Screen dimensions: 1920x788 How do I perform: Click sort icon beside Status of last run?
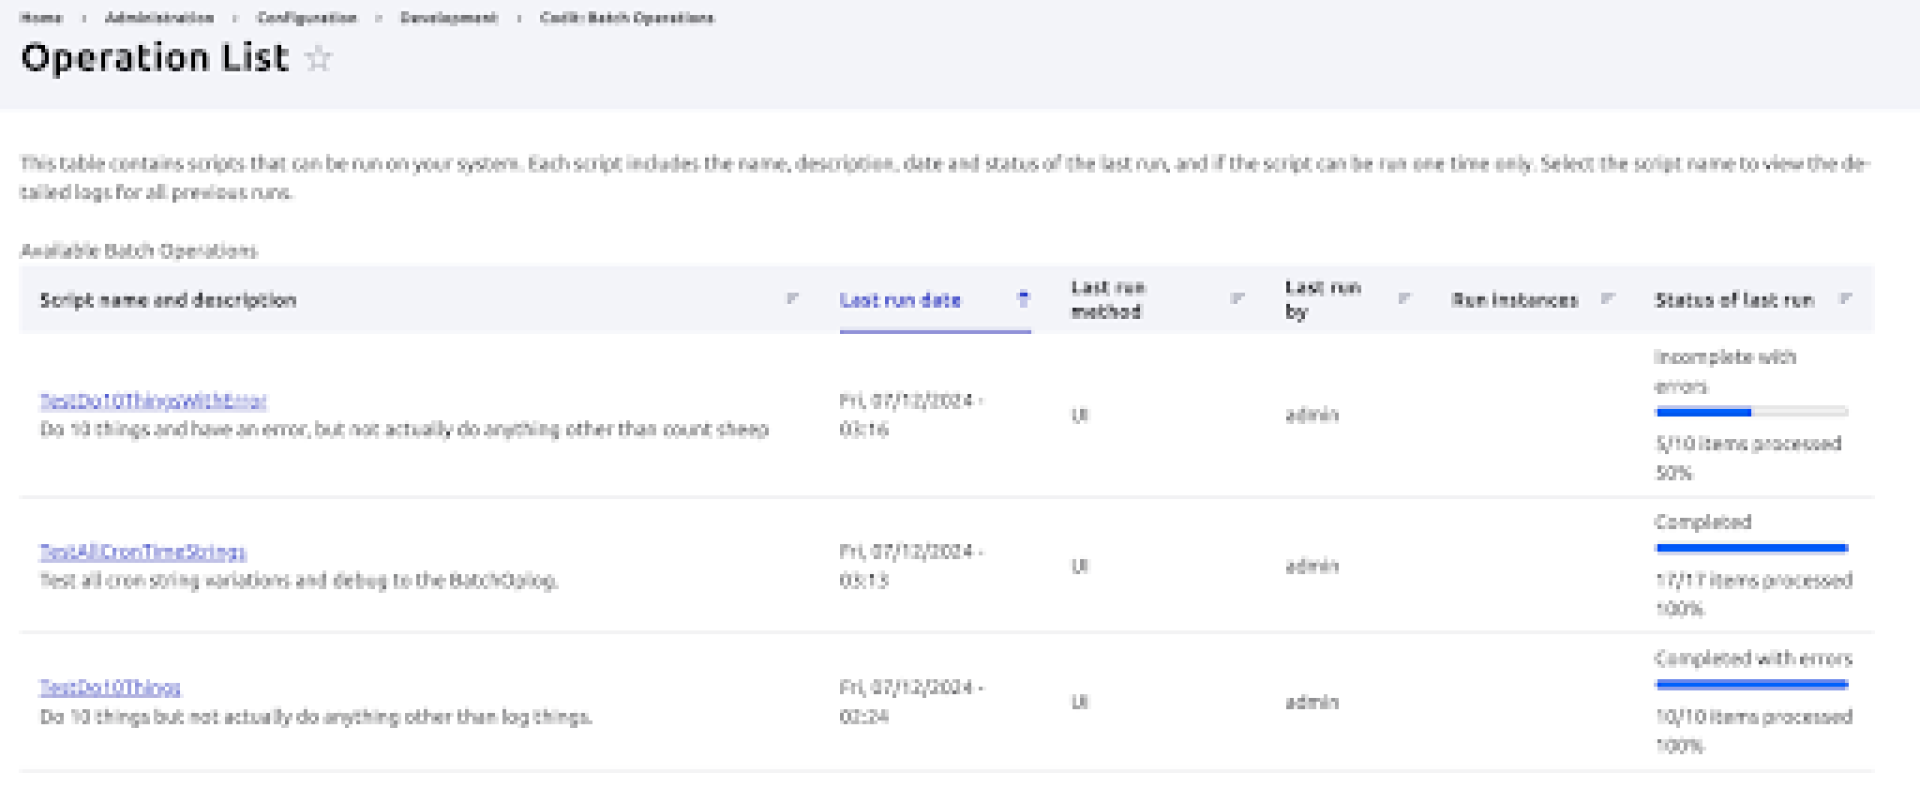click(1845, 298)
